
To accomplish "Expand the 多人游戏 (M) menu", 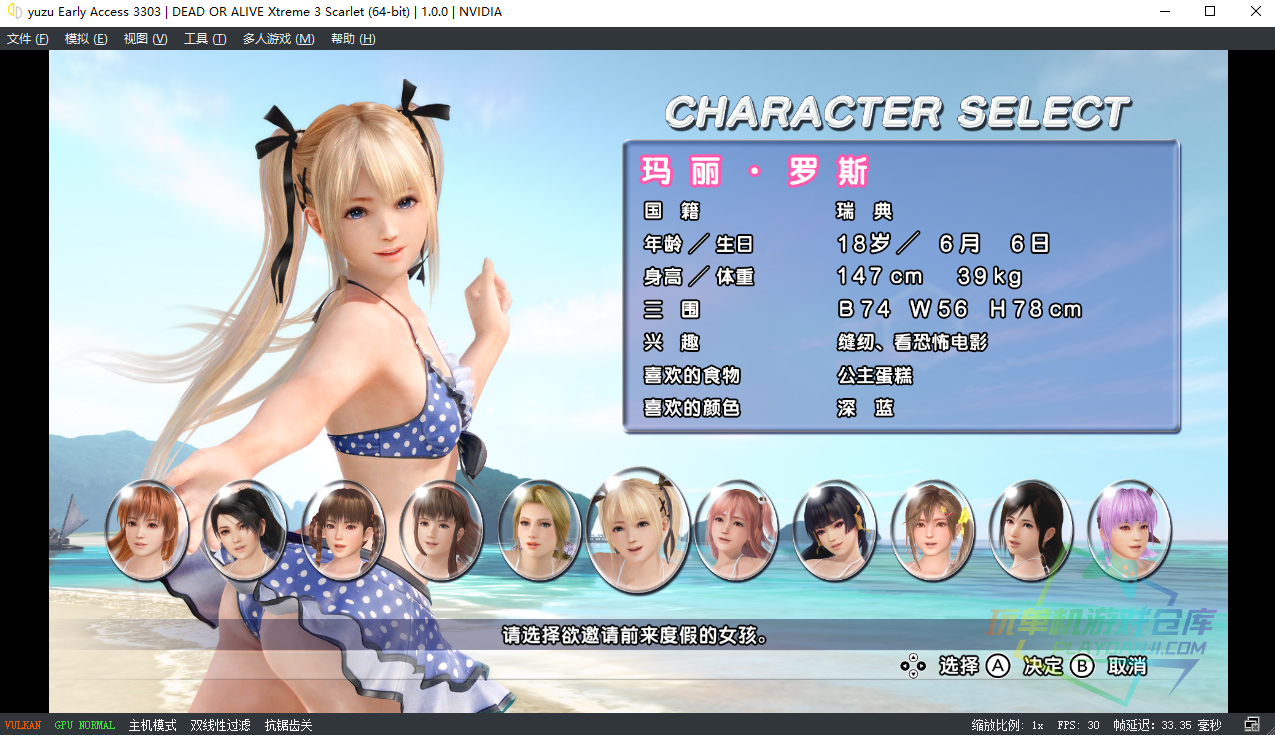I will click(x=278, y=39).
